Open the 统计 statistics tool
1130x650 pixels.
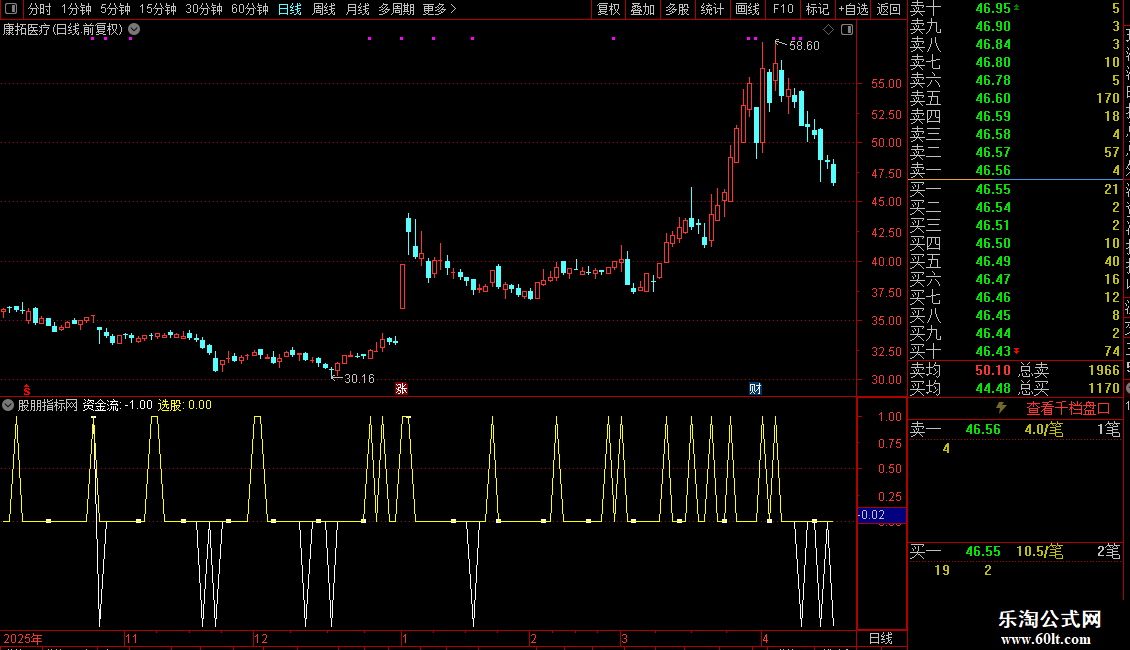tap(712, 9)
